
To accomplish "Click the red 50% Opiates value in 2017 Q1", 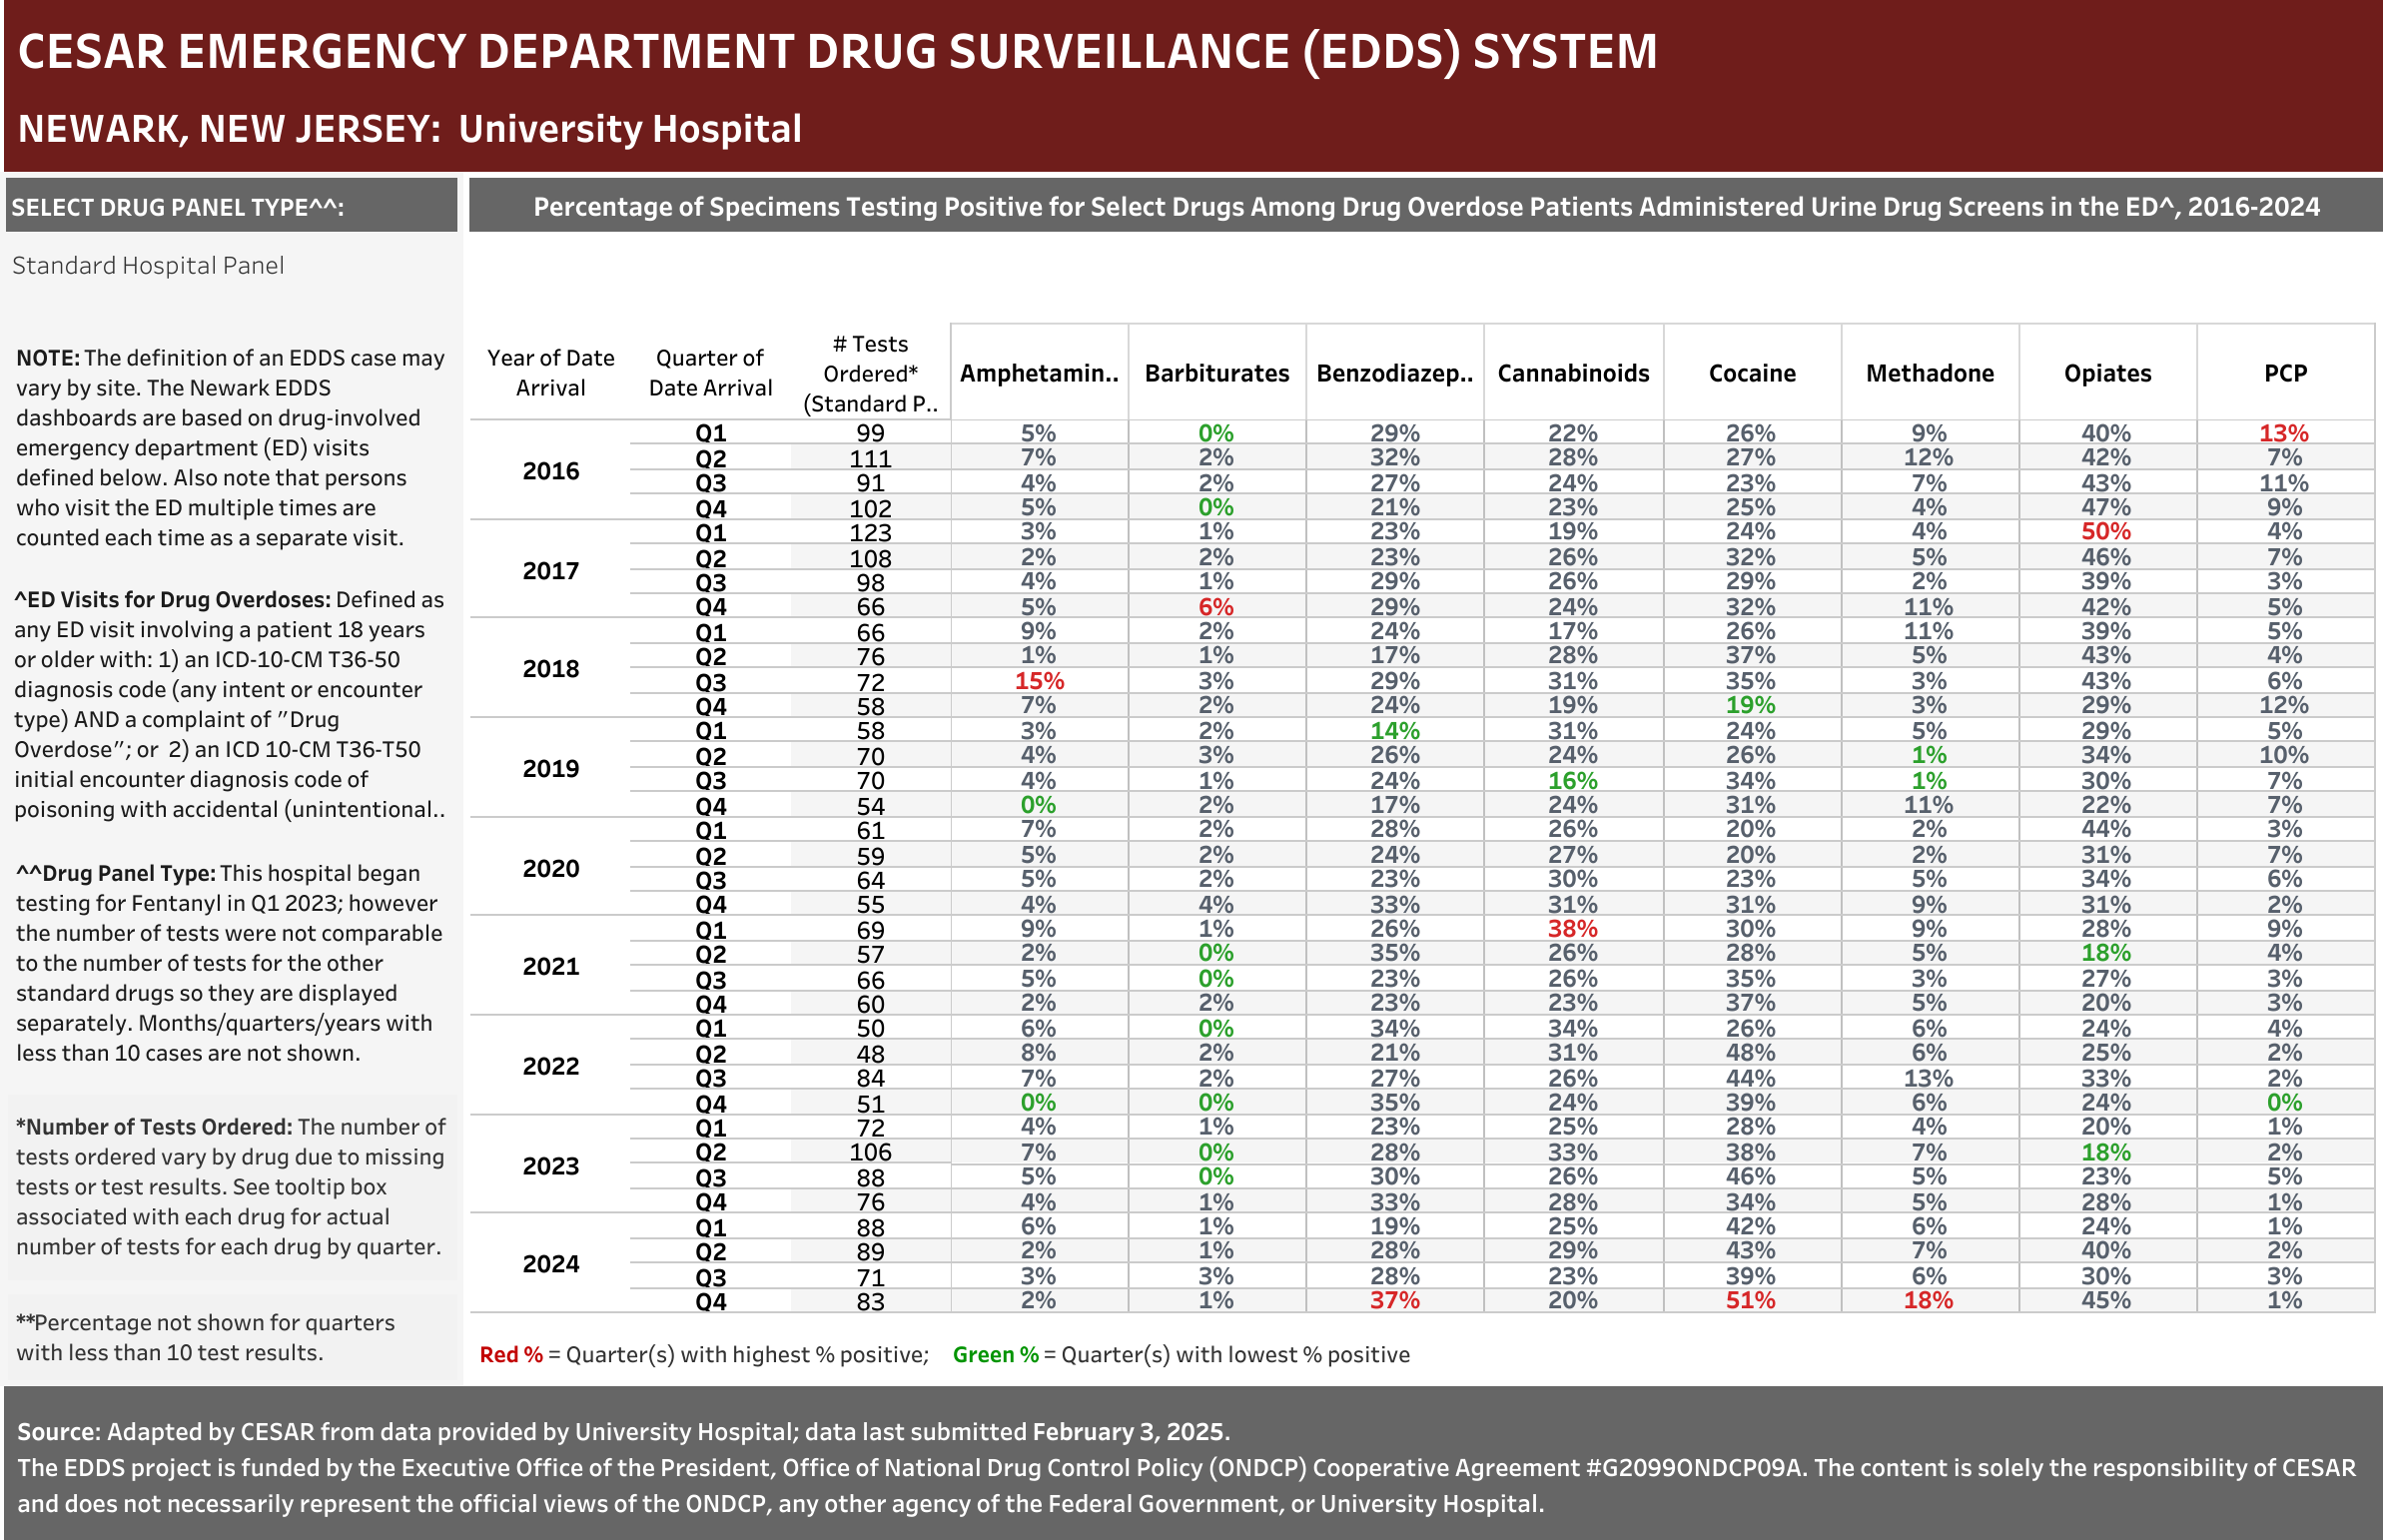I will 2106,531.
